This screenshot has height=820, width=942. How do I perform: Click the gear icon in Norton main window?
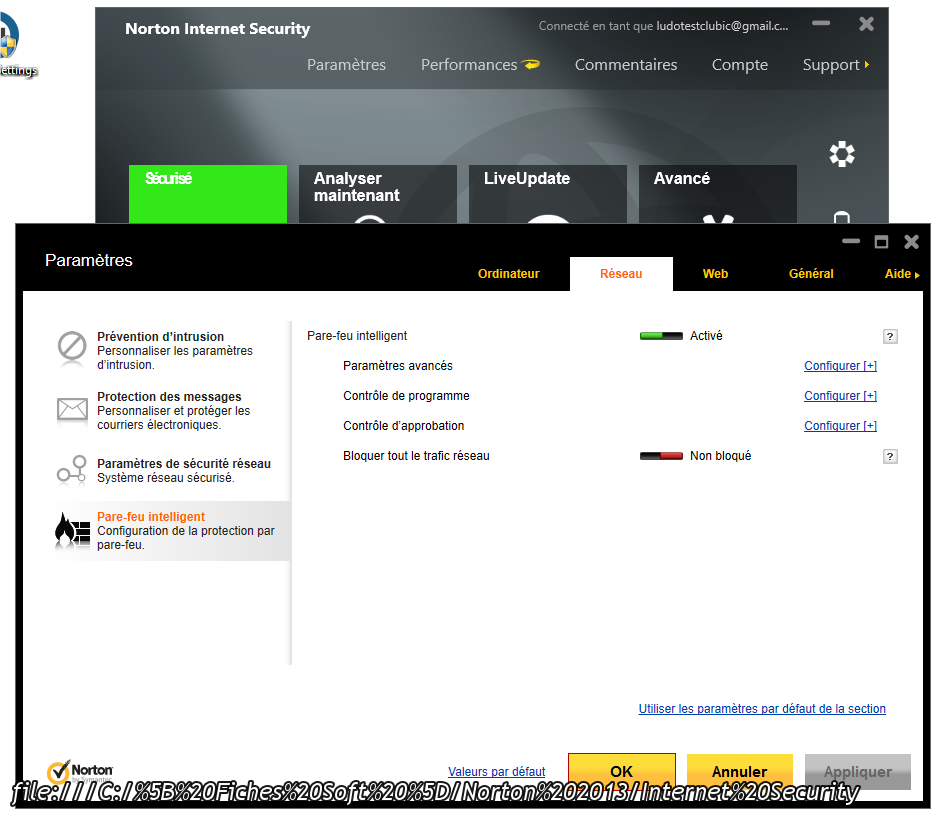coord(842,154)
